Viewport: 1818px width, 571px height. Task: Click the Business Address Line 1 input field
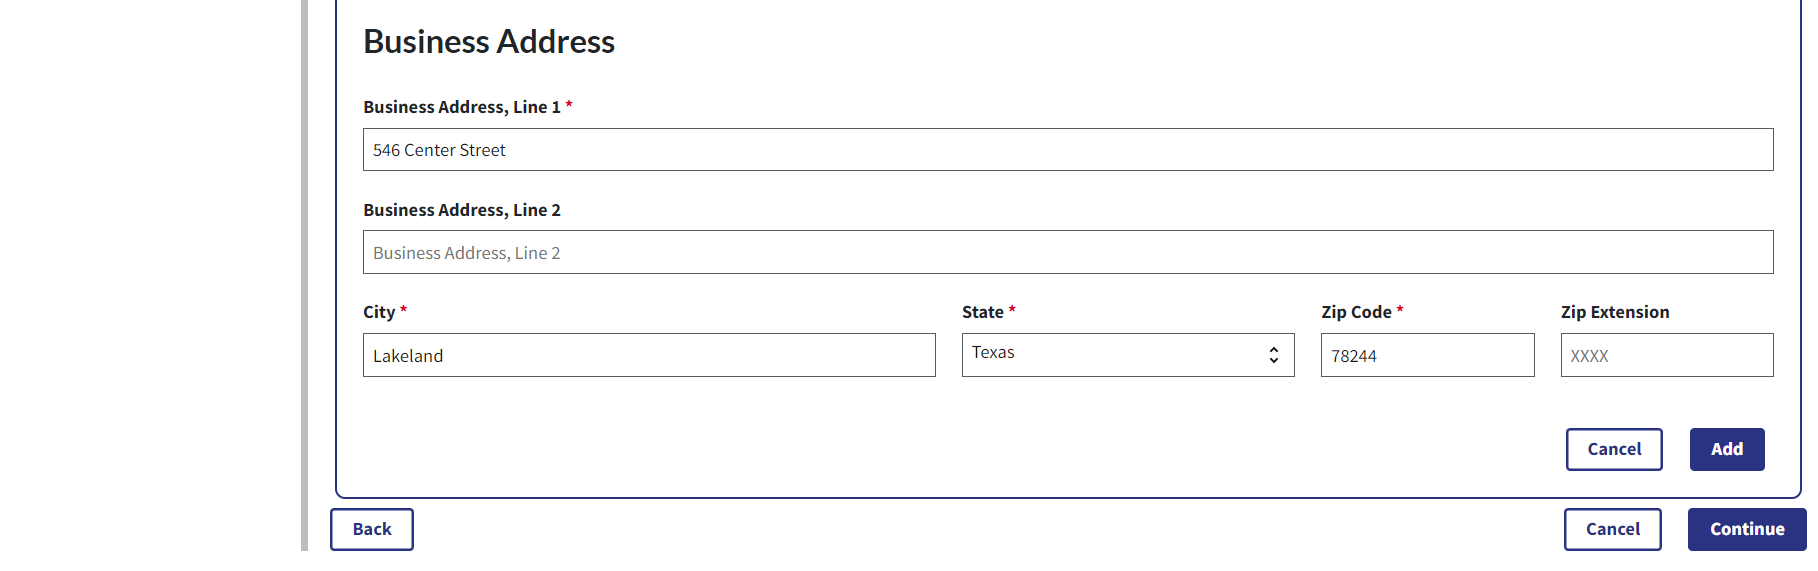pos(1067,150)
